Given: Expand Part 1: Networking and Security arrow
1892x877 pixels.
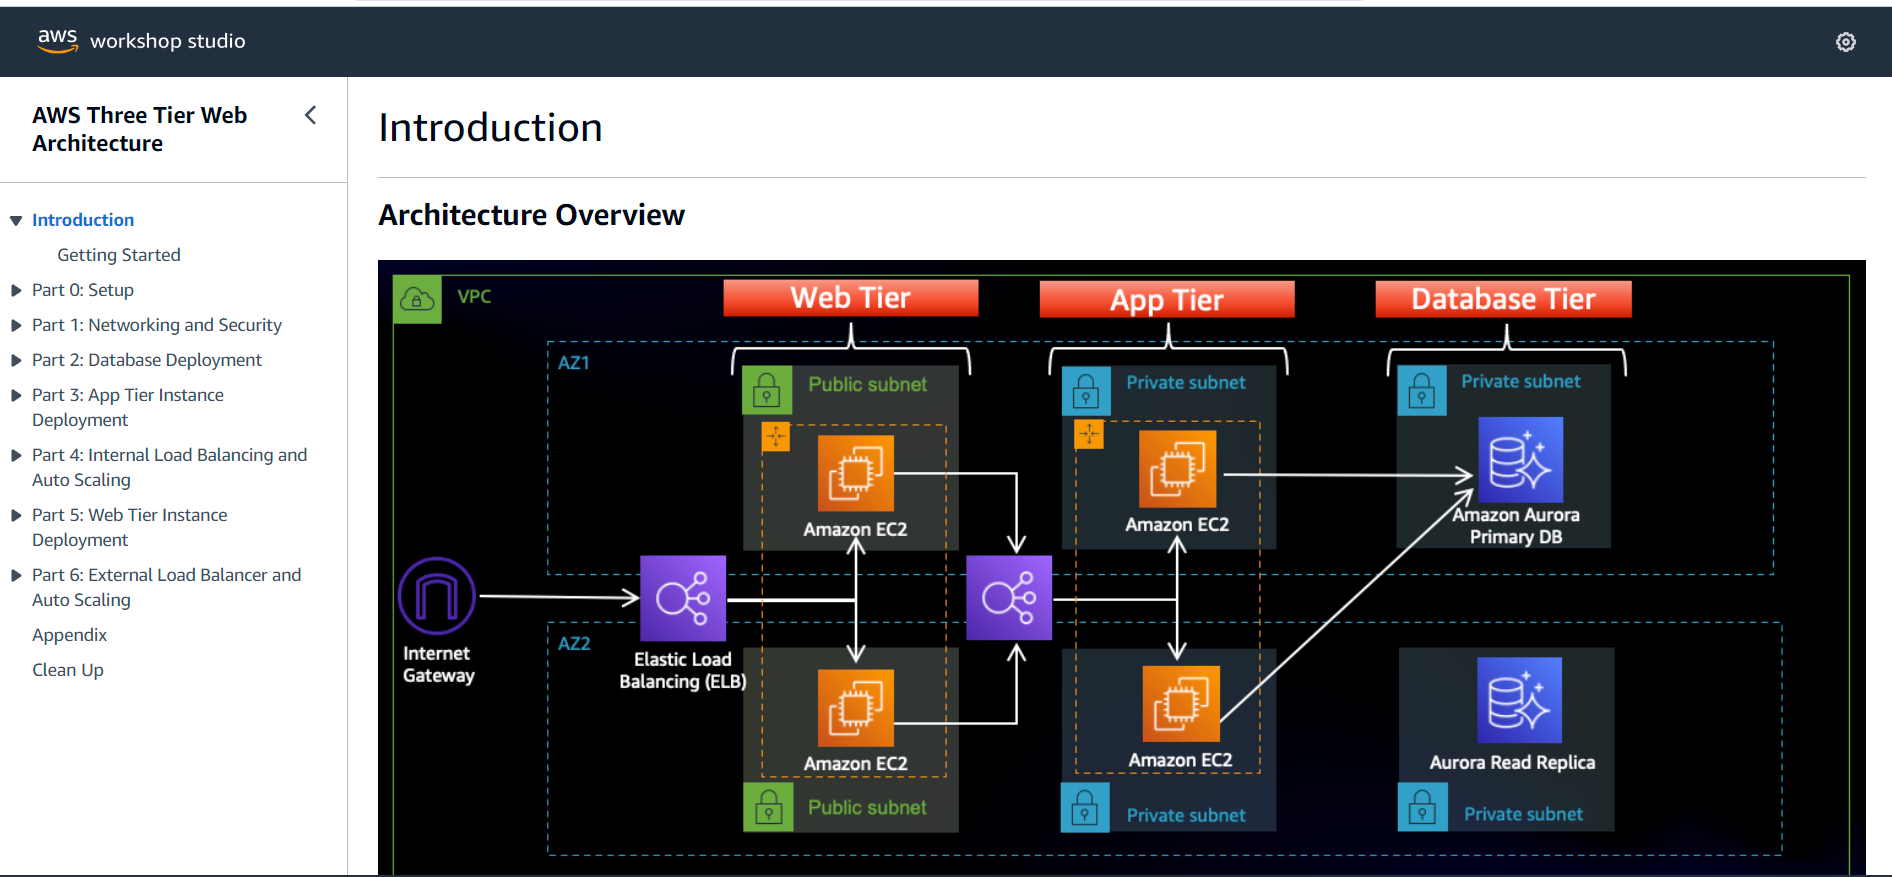Looking at the screenshot, I should 16,325.
